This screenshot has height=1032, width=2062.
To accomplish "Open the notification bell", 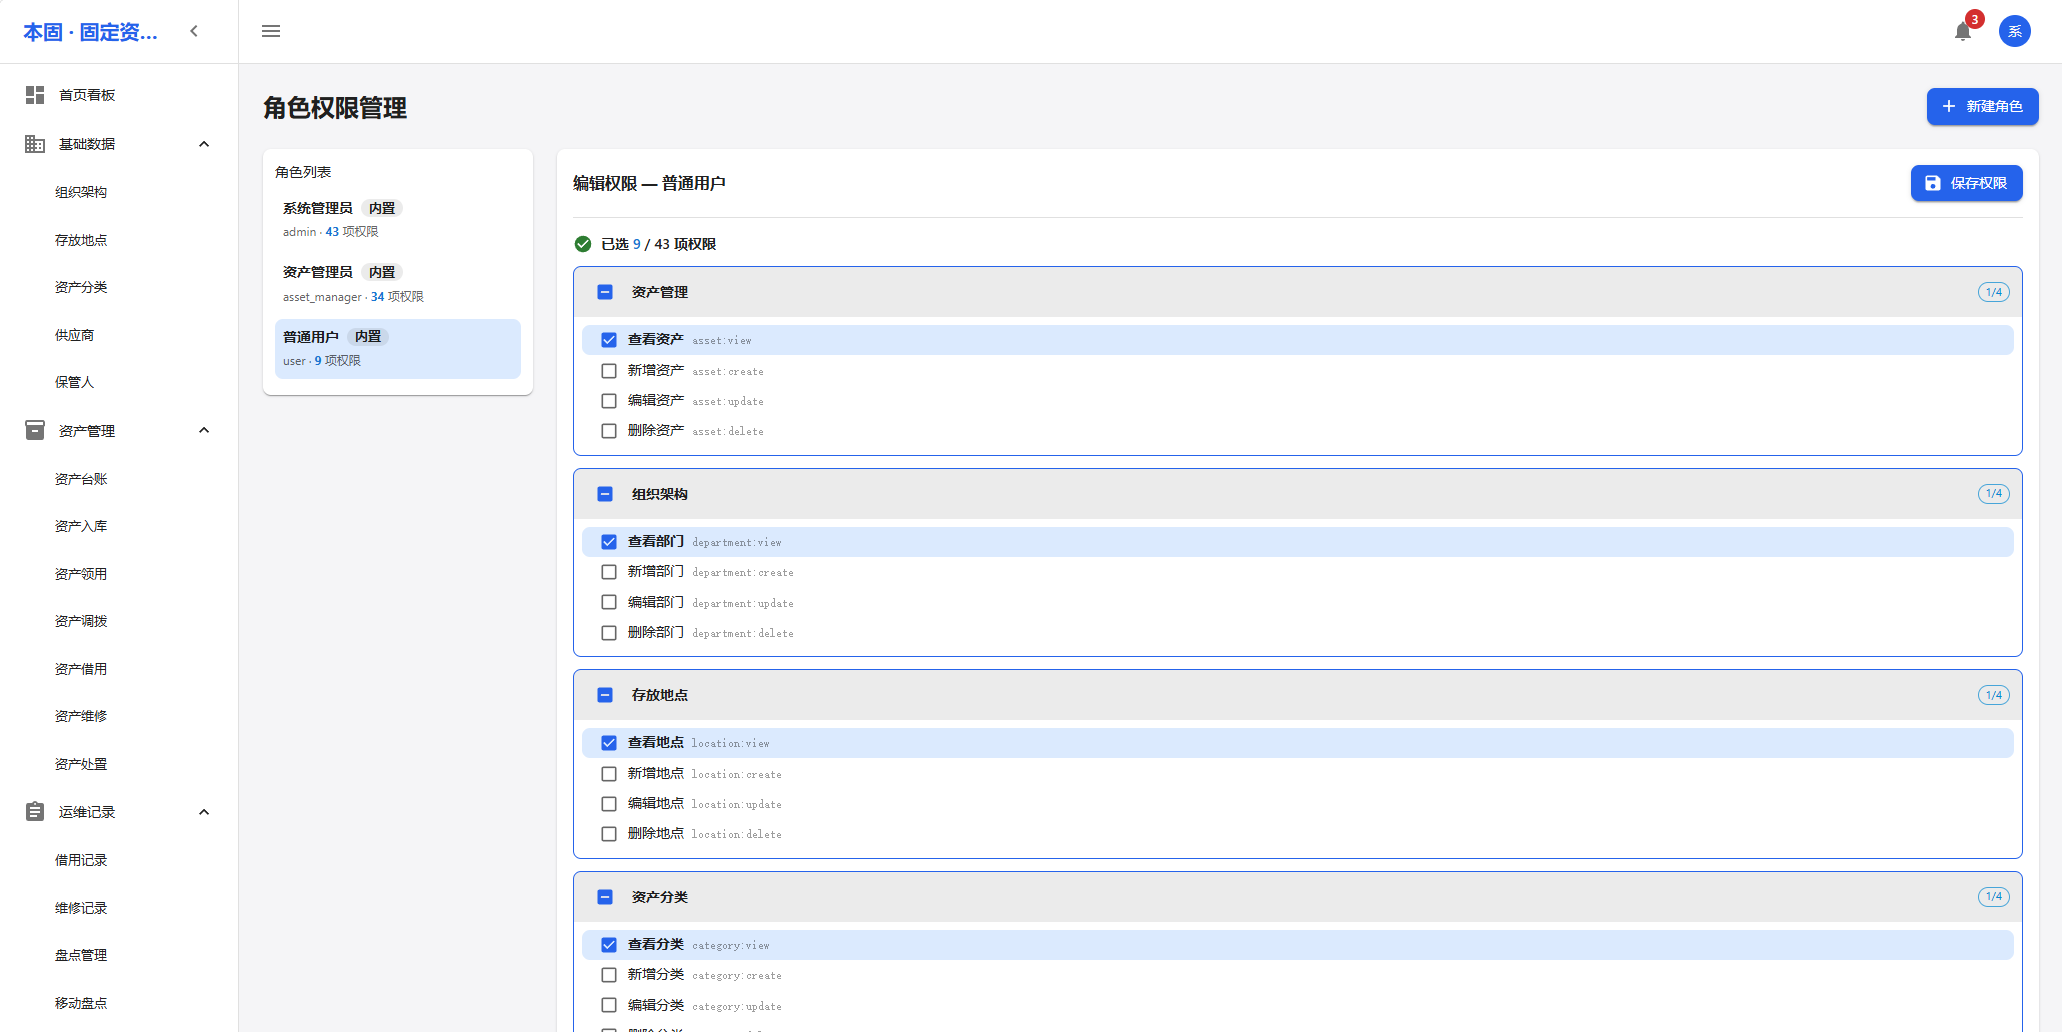I will pos(1962,31).
